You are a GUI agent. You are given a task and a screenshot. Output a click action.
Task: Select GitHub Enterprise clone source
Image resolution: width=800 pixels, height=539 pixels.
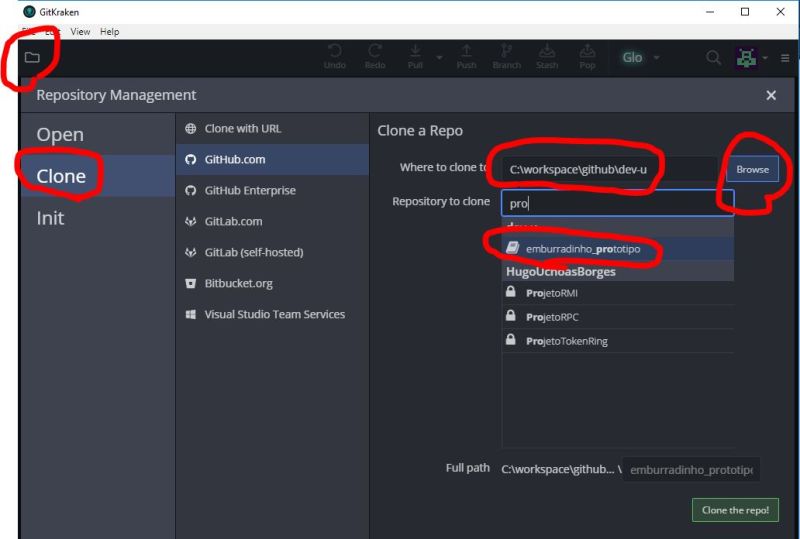[x=272, y=190]
